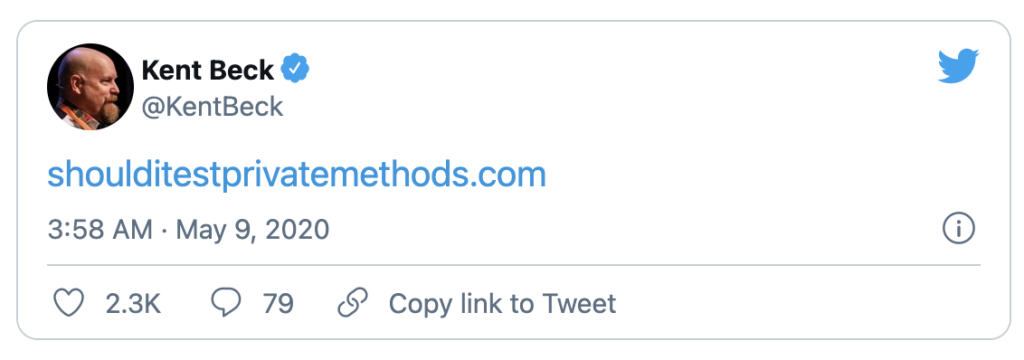Screen dimensions: 1024x360
Task: Click the 3:58 AM timestamp
Action: pyautogui.click(x=100, y=229)
